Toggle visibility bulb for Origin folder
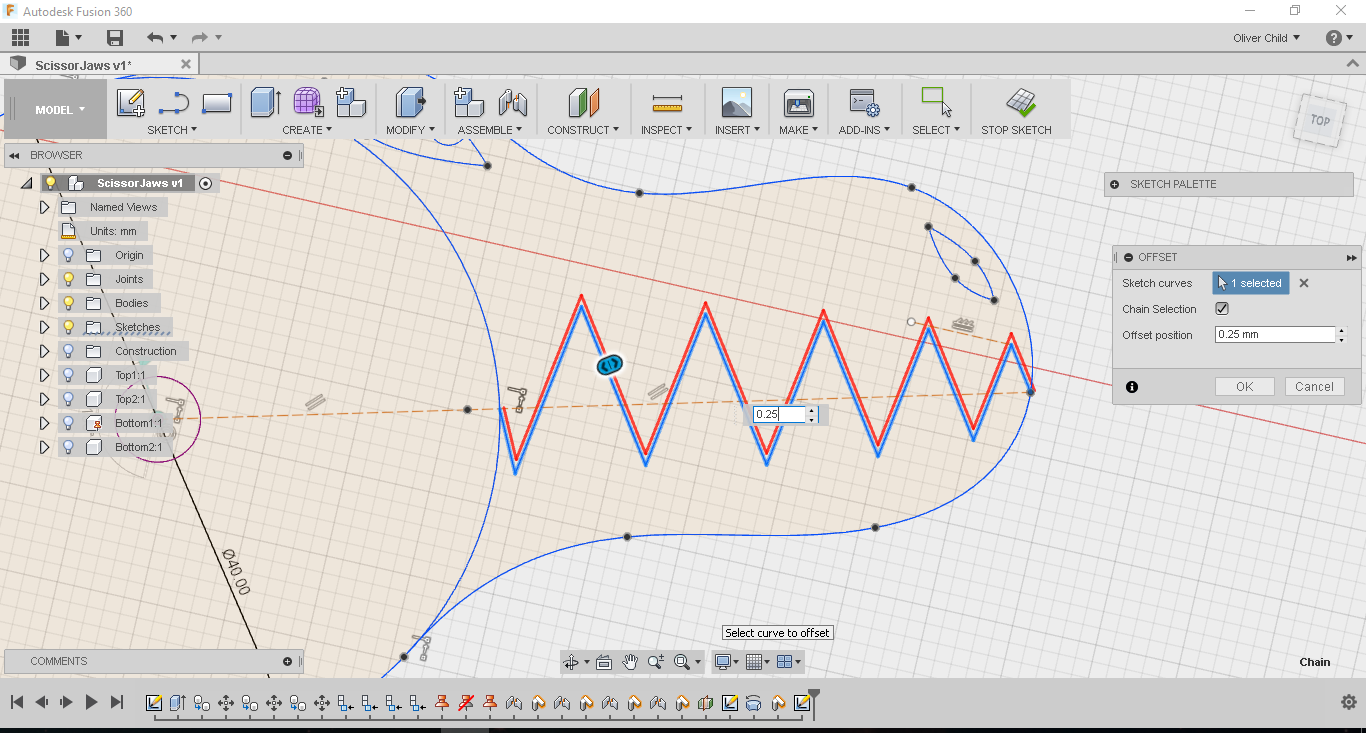This screenshot has height=733, width=1366. pos(68,255)
